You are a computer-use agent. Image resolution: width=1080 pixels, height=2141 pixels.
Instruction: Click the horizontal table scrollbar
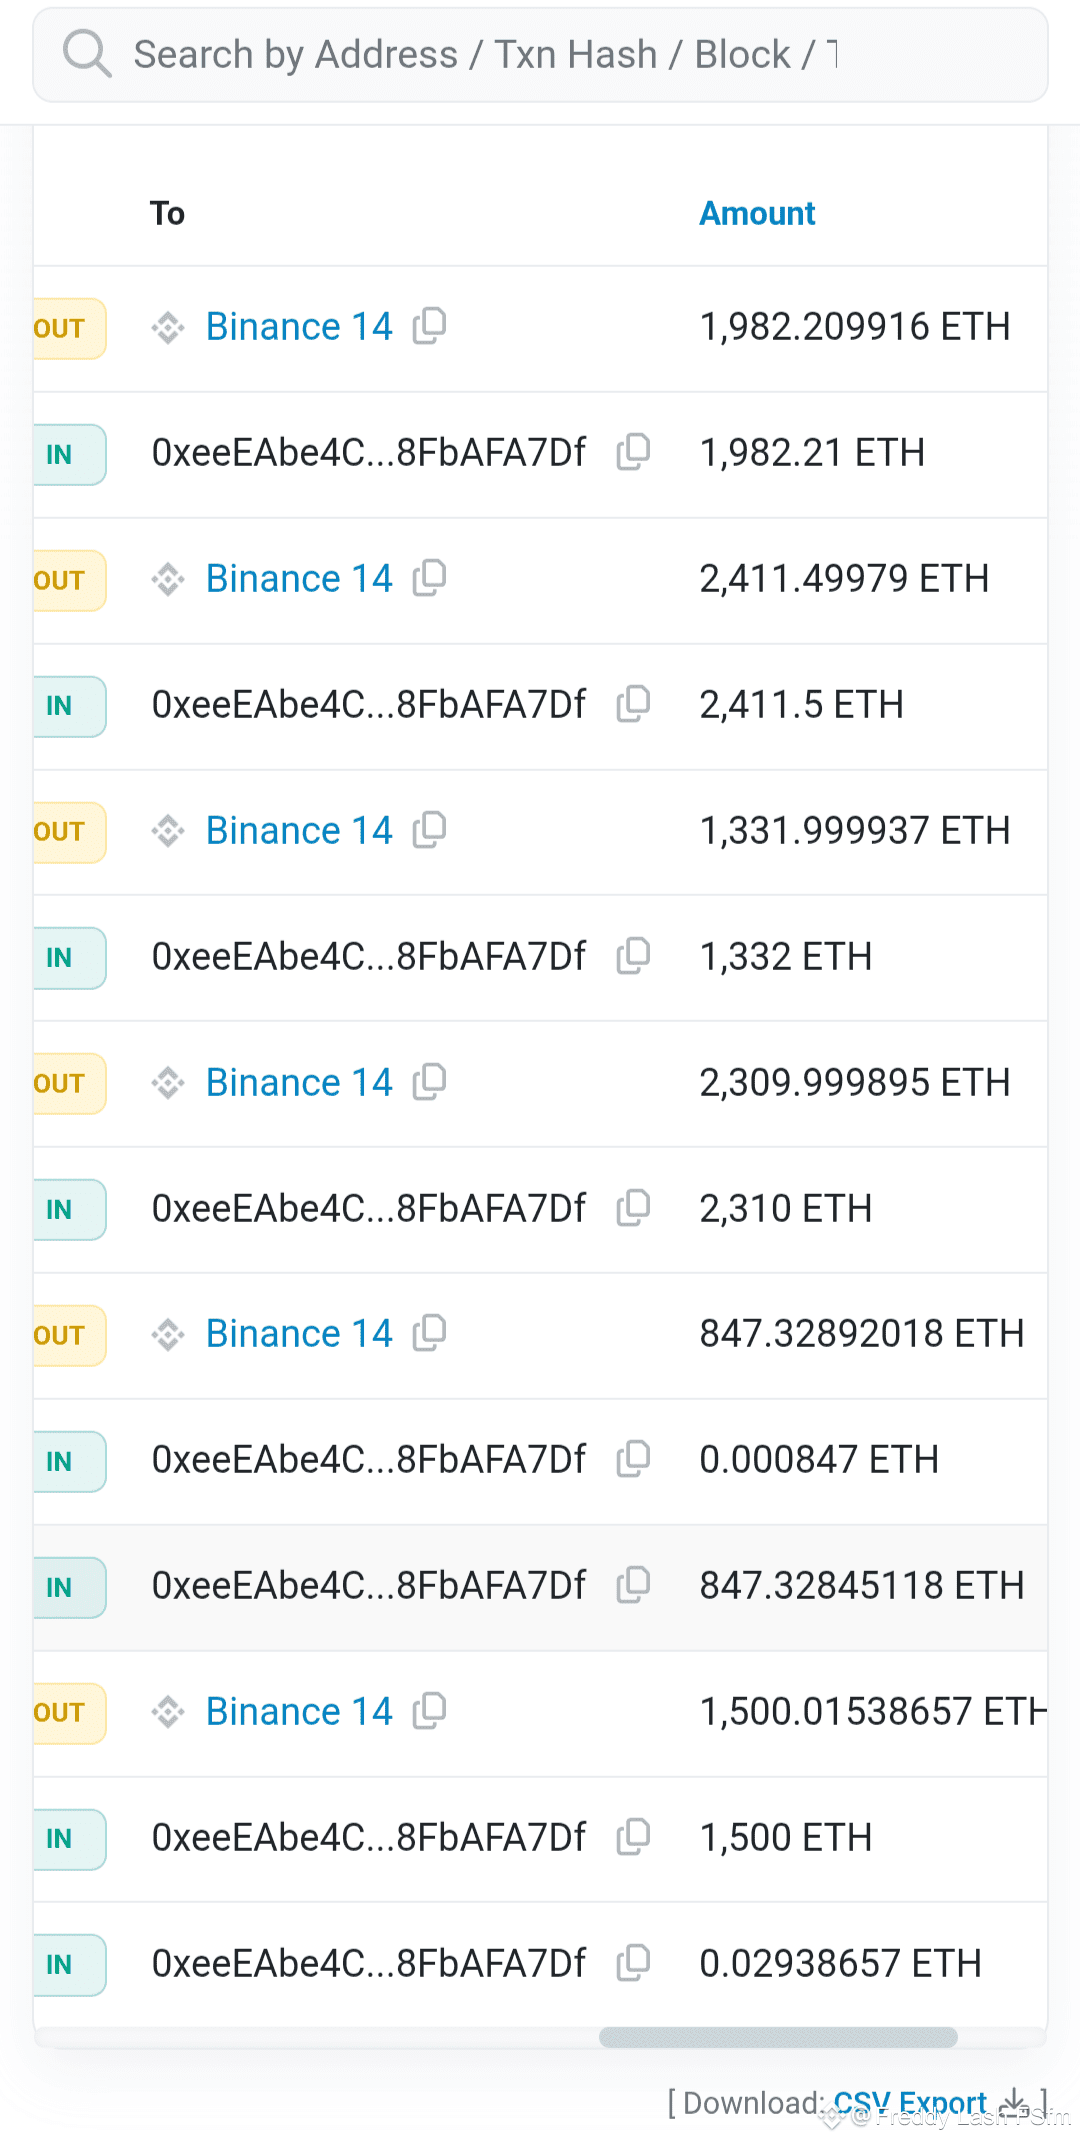[x=778, y=2037]
